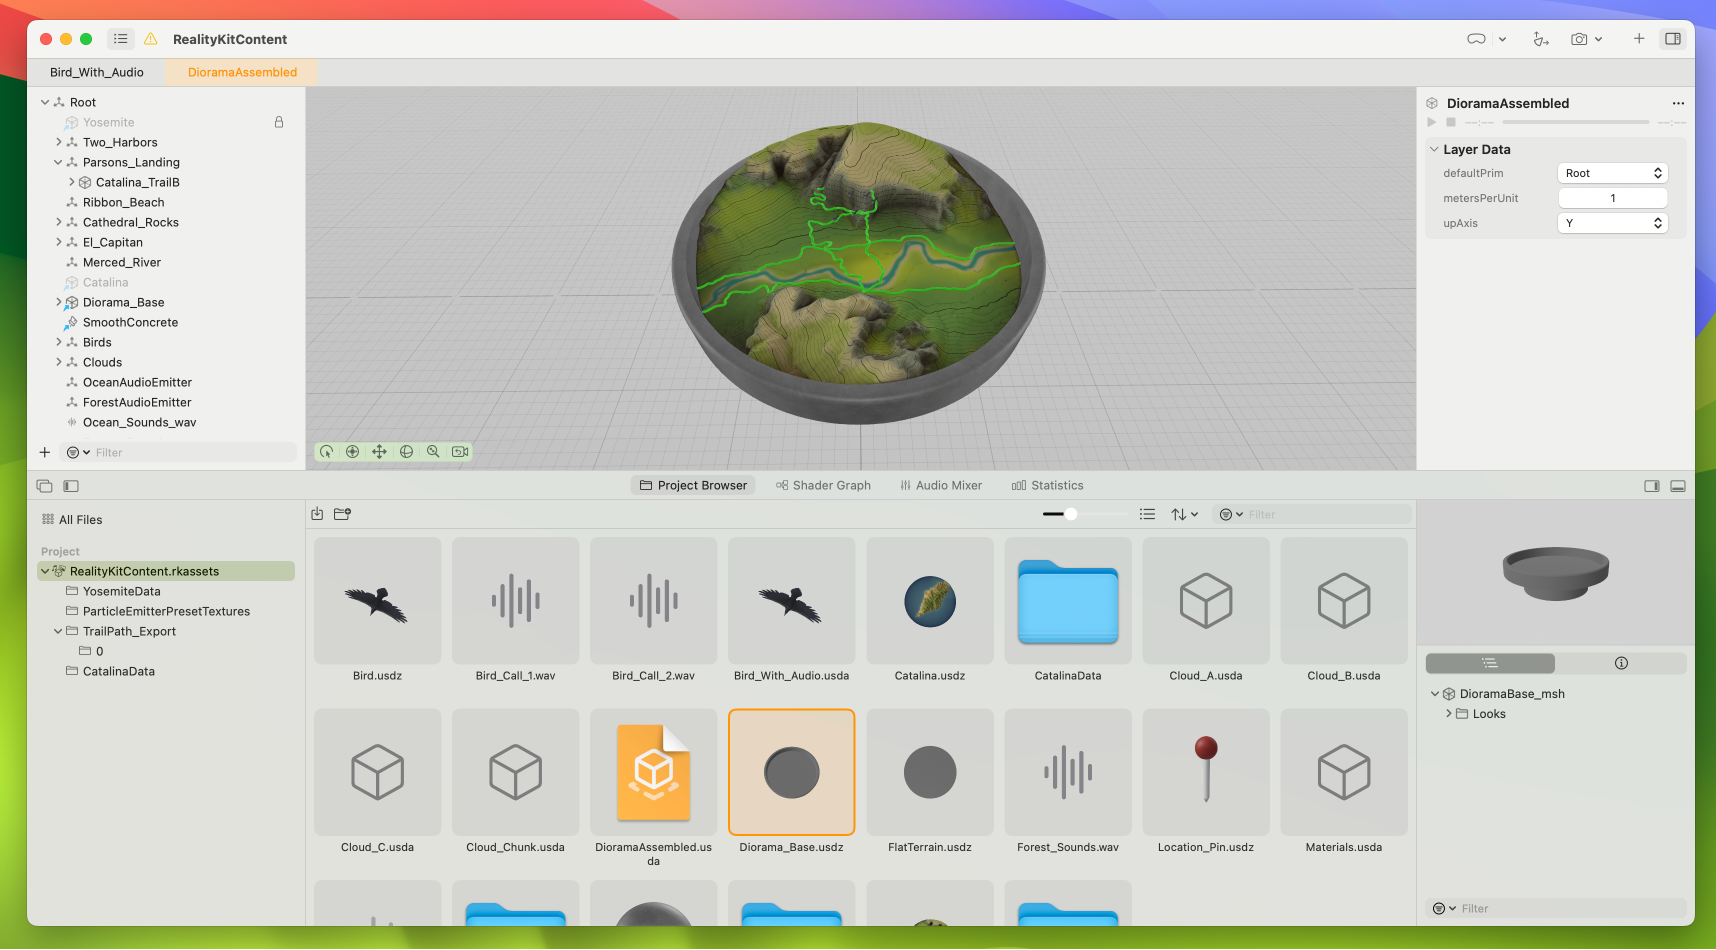Open the Bird_With_Audio tab

click(95, 71)
